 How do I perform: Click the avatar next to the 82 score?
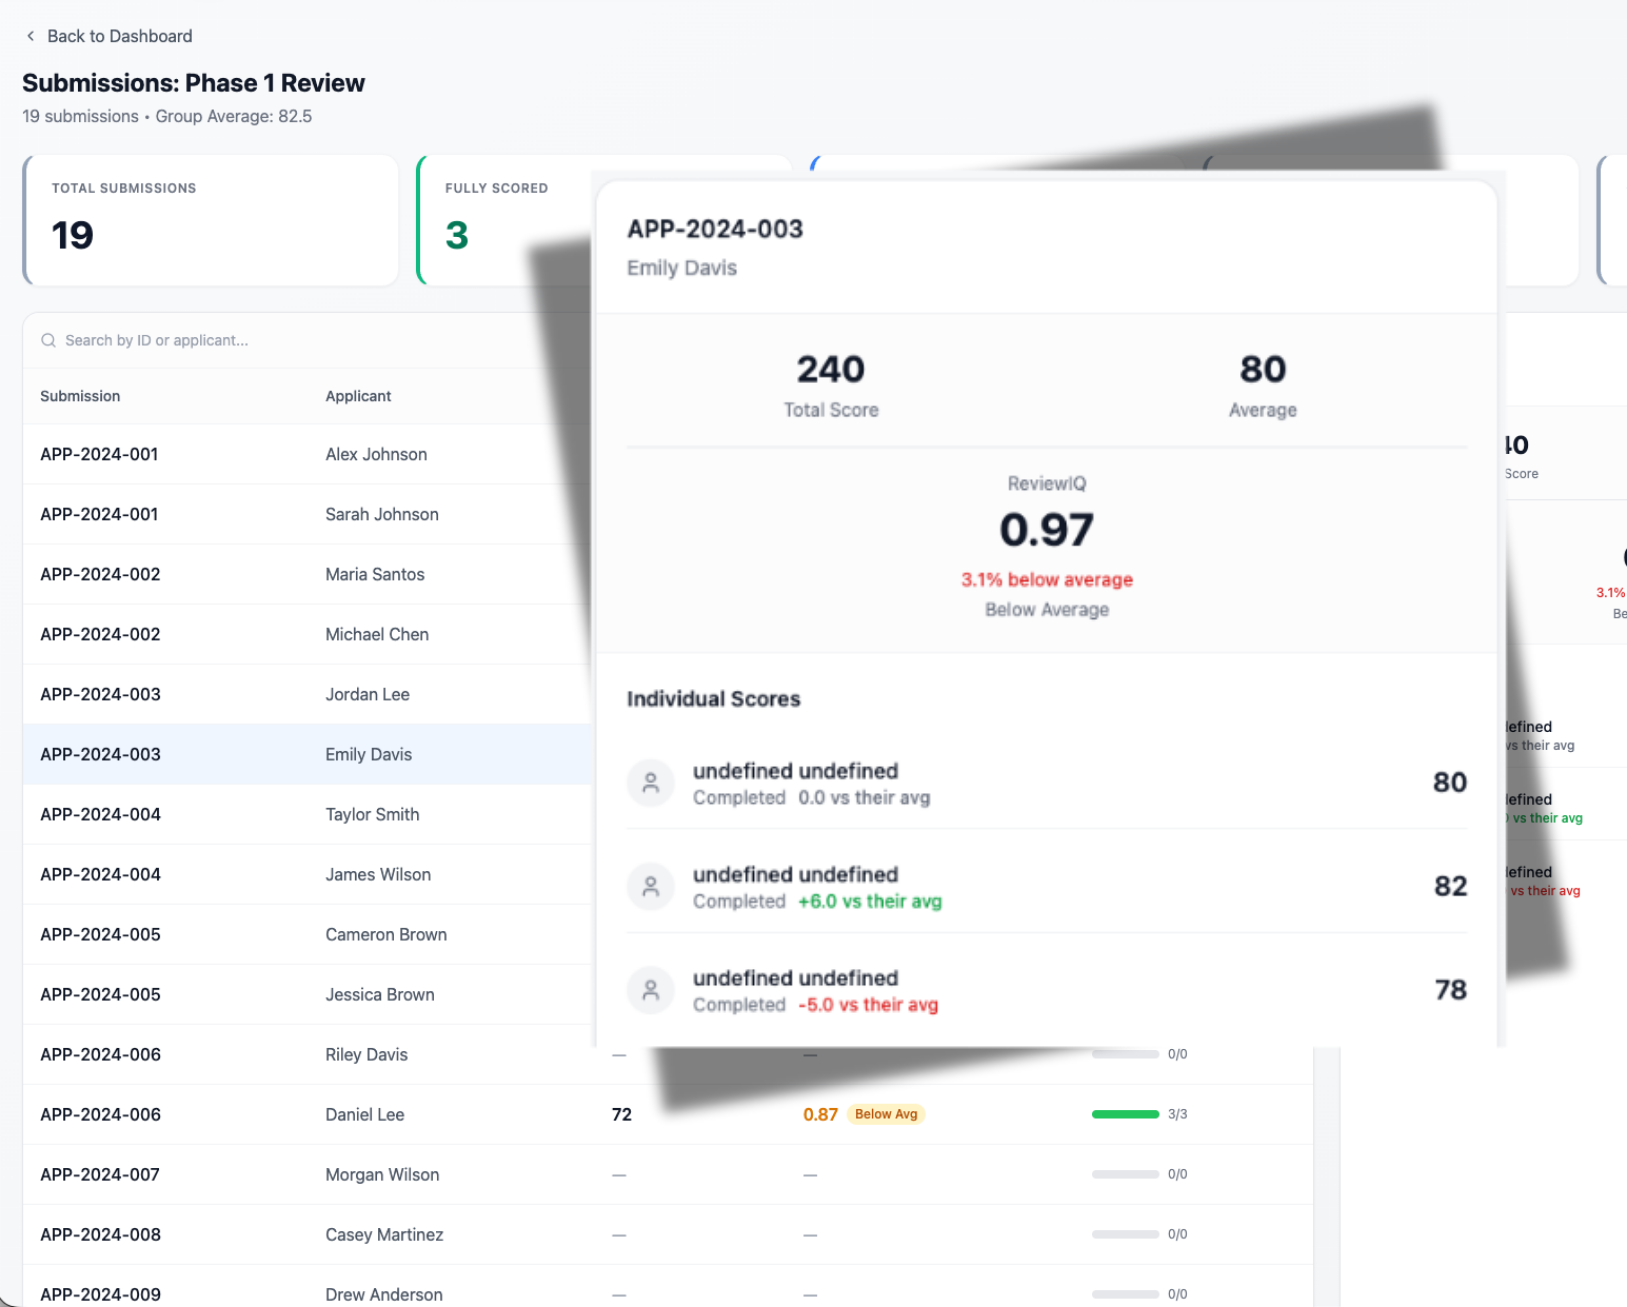650,886
